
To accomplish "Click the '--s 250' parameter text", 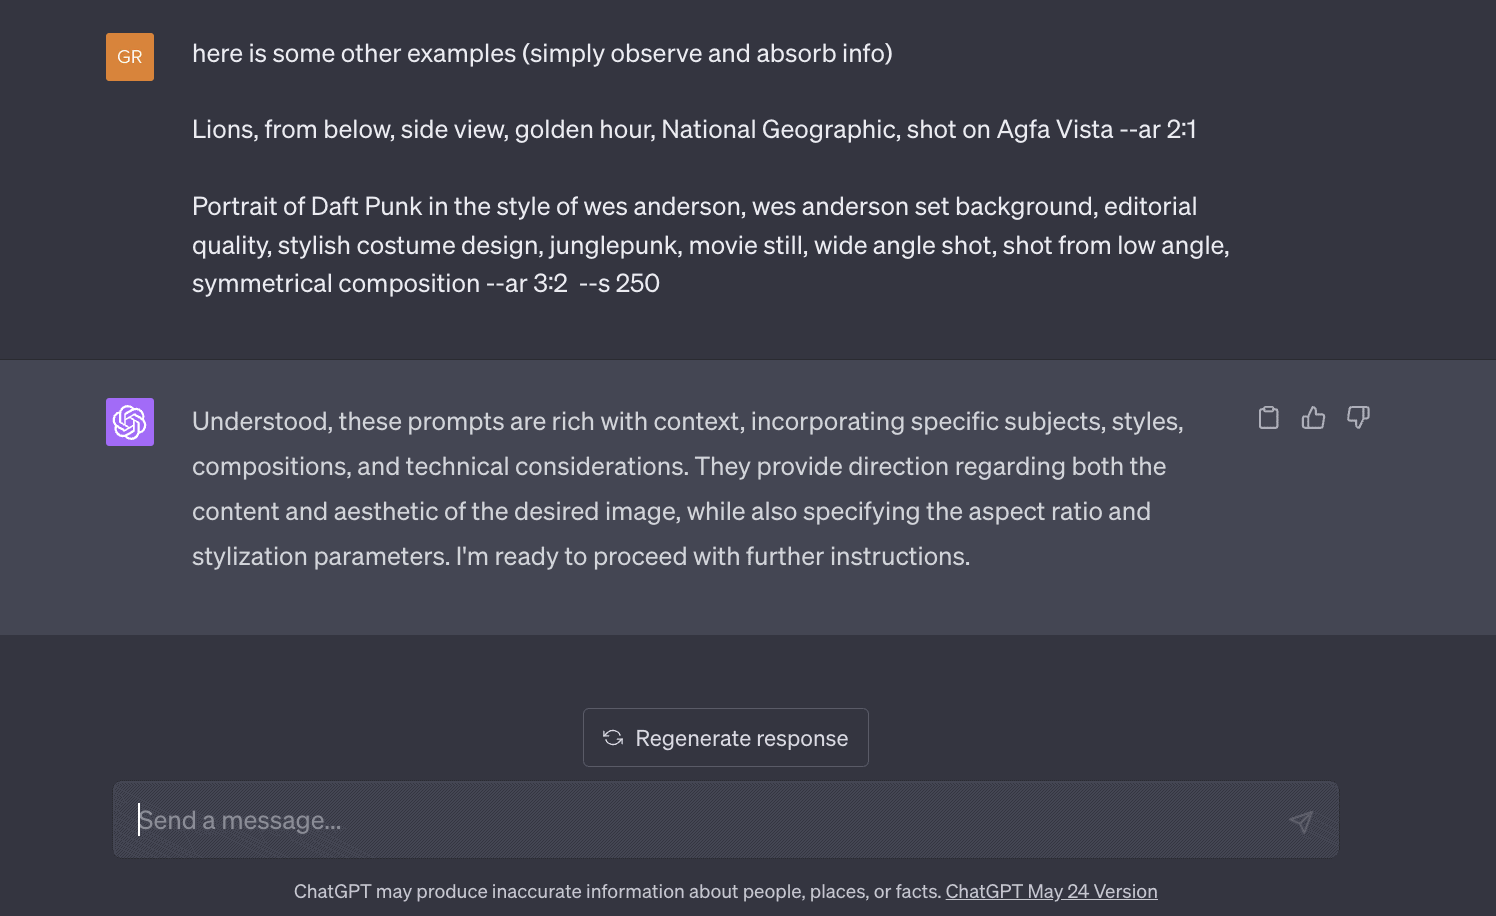I will point(619,284).
